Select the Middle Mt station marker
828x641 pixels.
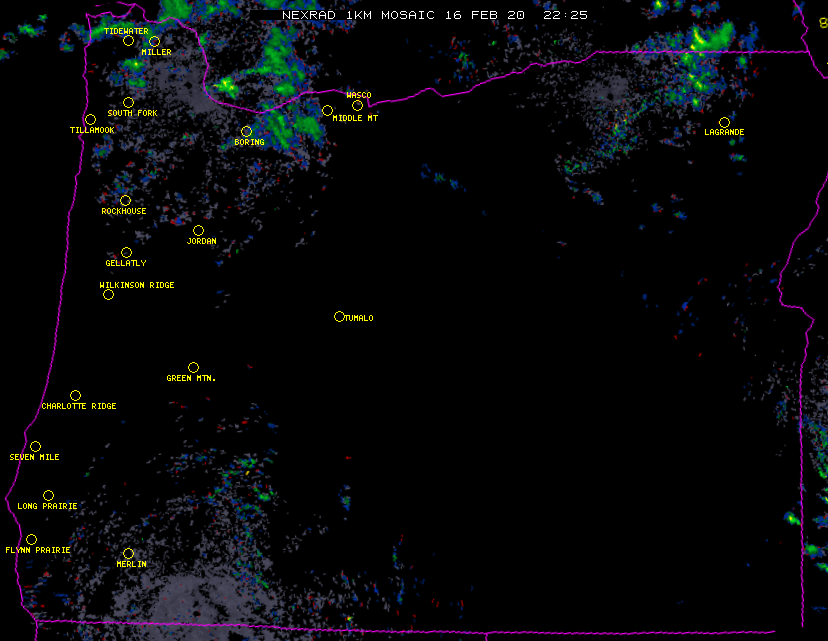click(x=327, y=110)
